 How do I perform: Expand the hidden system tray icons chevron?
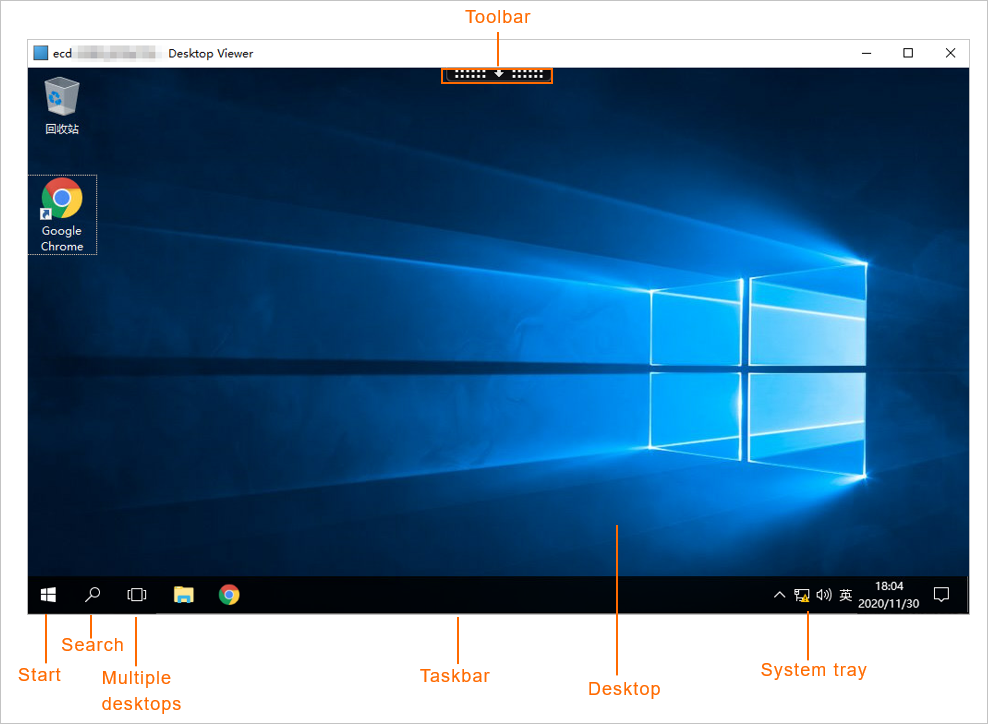coord(779,594)
